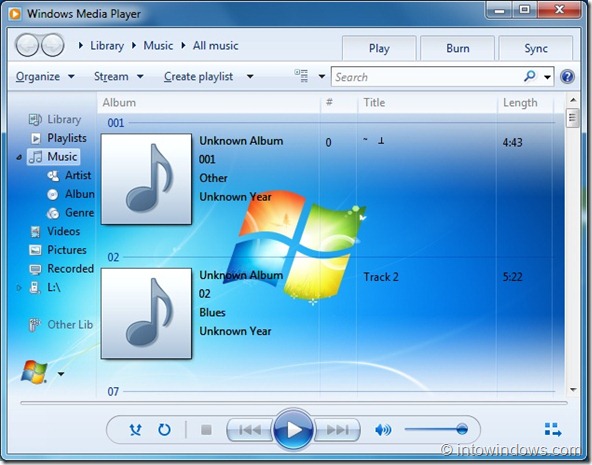Turn on repeat in playback controls
Image resolution: width=592 pixels, height=465 pixels.
(164, 429)
